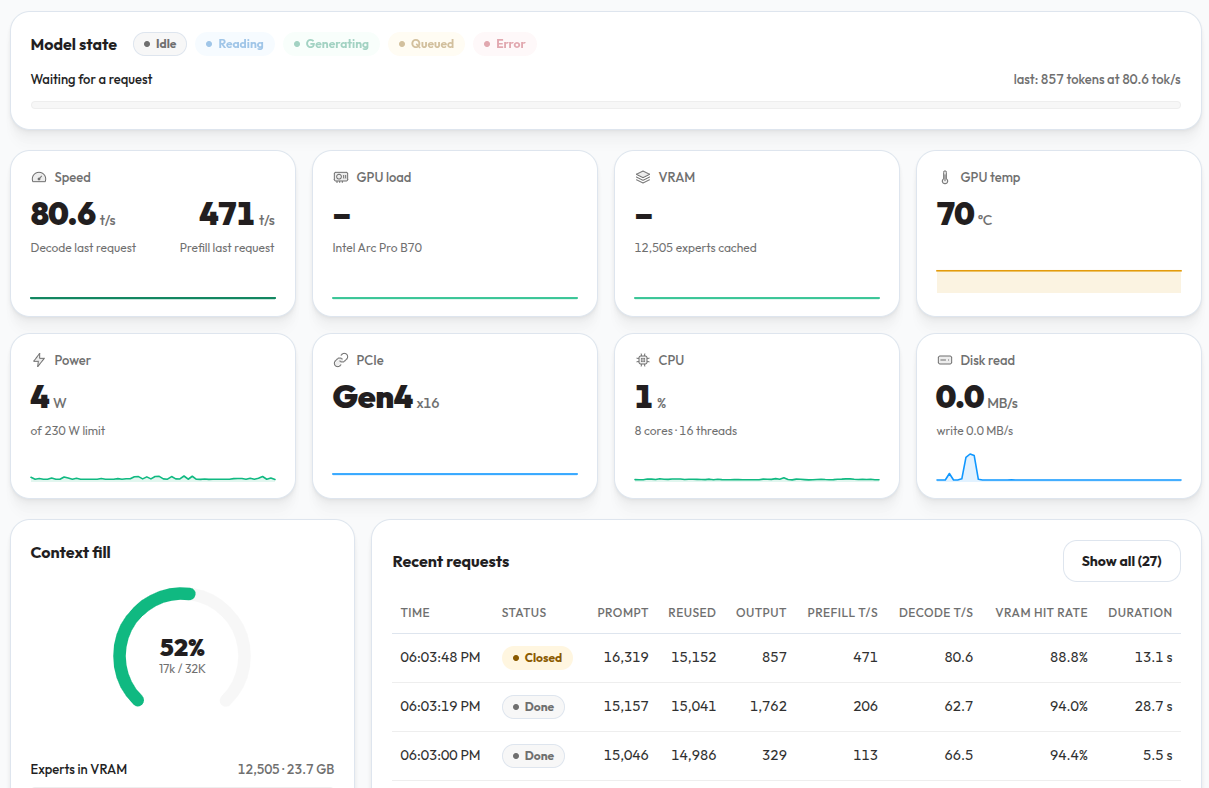Click the Intel Arc Pro B70 label

coord(377,248)
